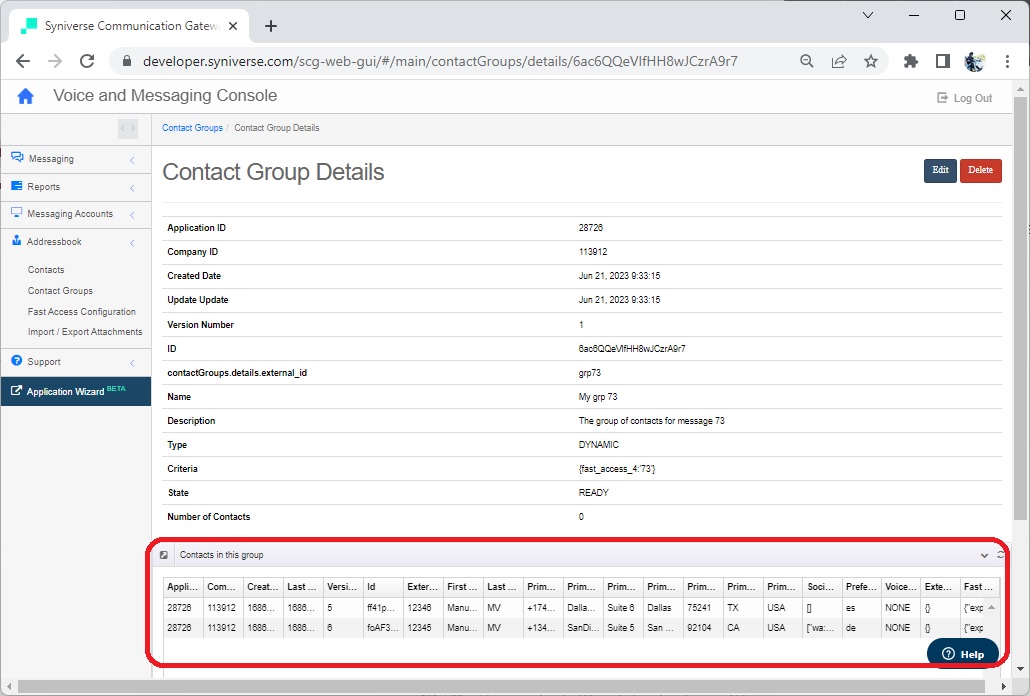Click the browser zoom magnifier icon
This screenshot has width=1030, height=696.
click(x=807, y=61)
